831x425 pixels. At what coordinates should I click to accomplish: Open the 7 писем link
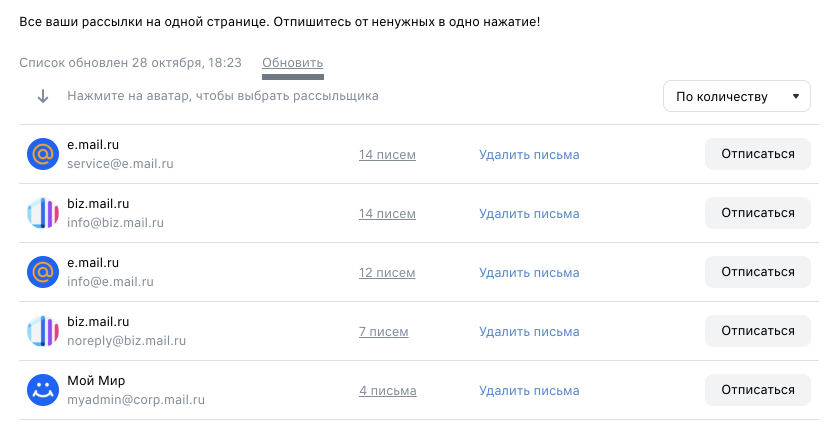tap(384, 332)
